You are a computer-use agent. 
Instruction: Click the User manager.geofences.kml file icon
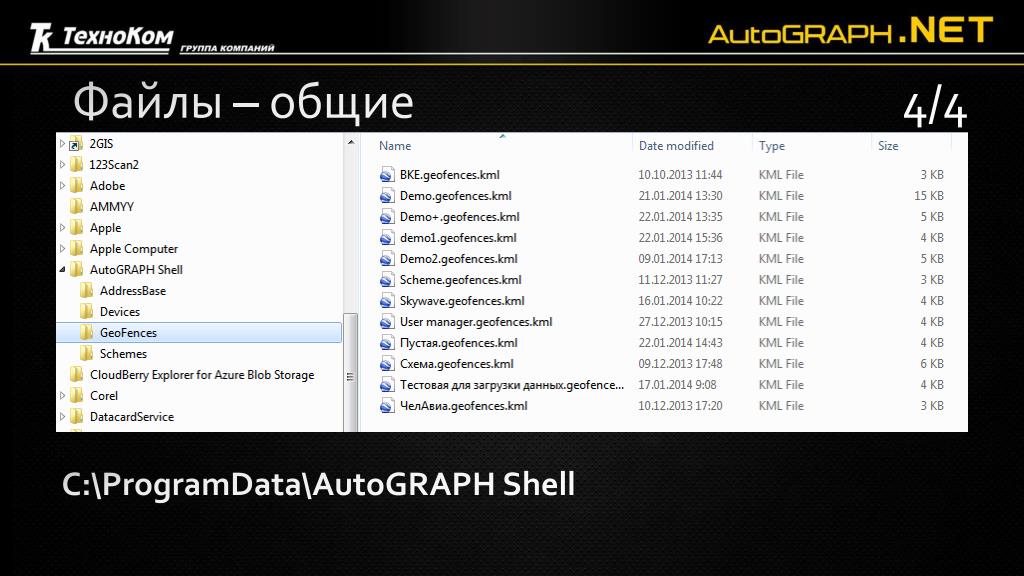387,321
